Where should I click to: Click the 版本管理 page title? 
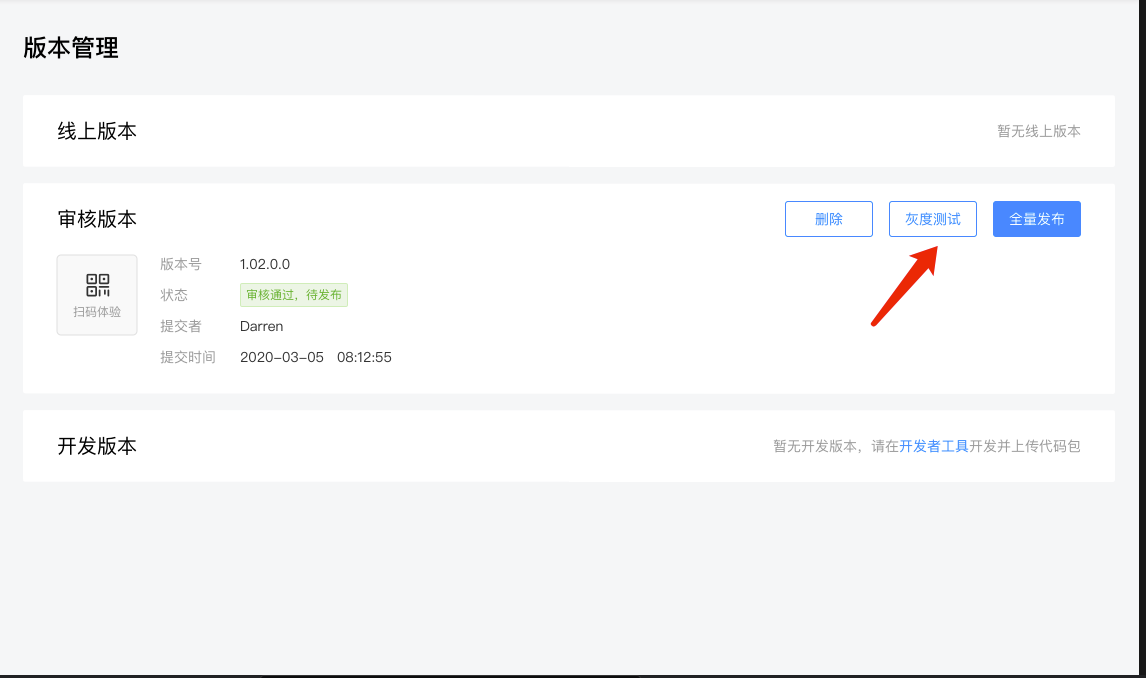point(71,48)
